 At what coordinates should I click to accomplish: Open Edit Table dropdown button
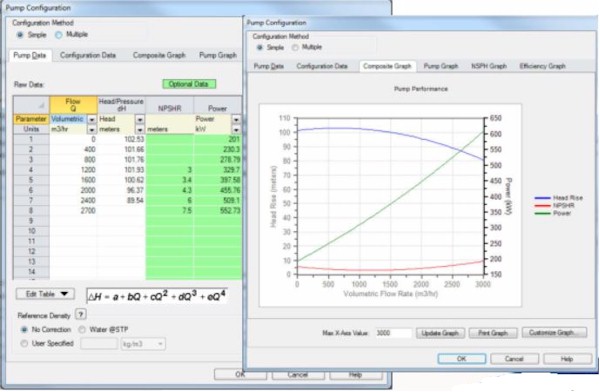(45, 294)
